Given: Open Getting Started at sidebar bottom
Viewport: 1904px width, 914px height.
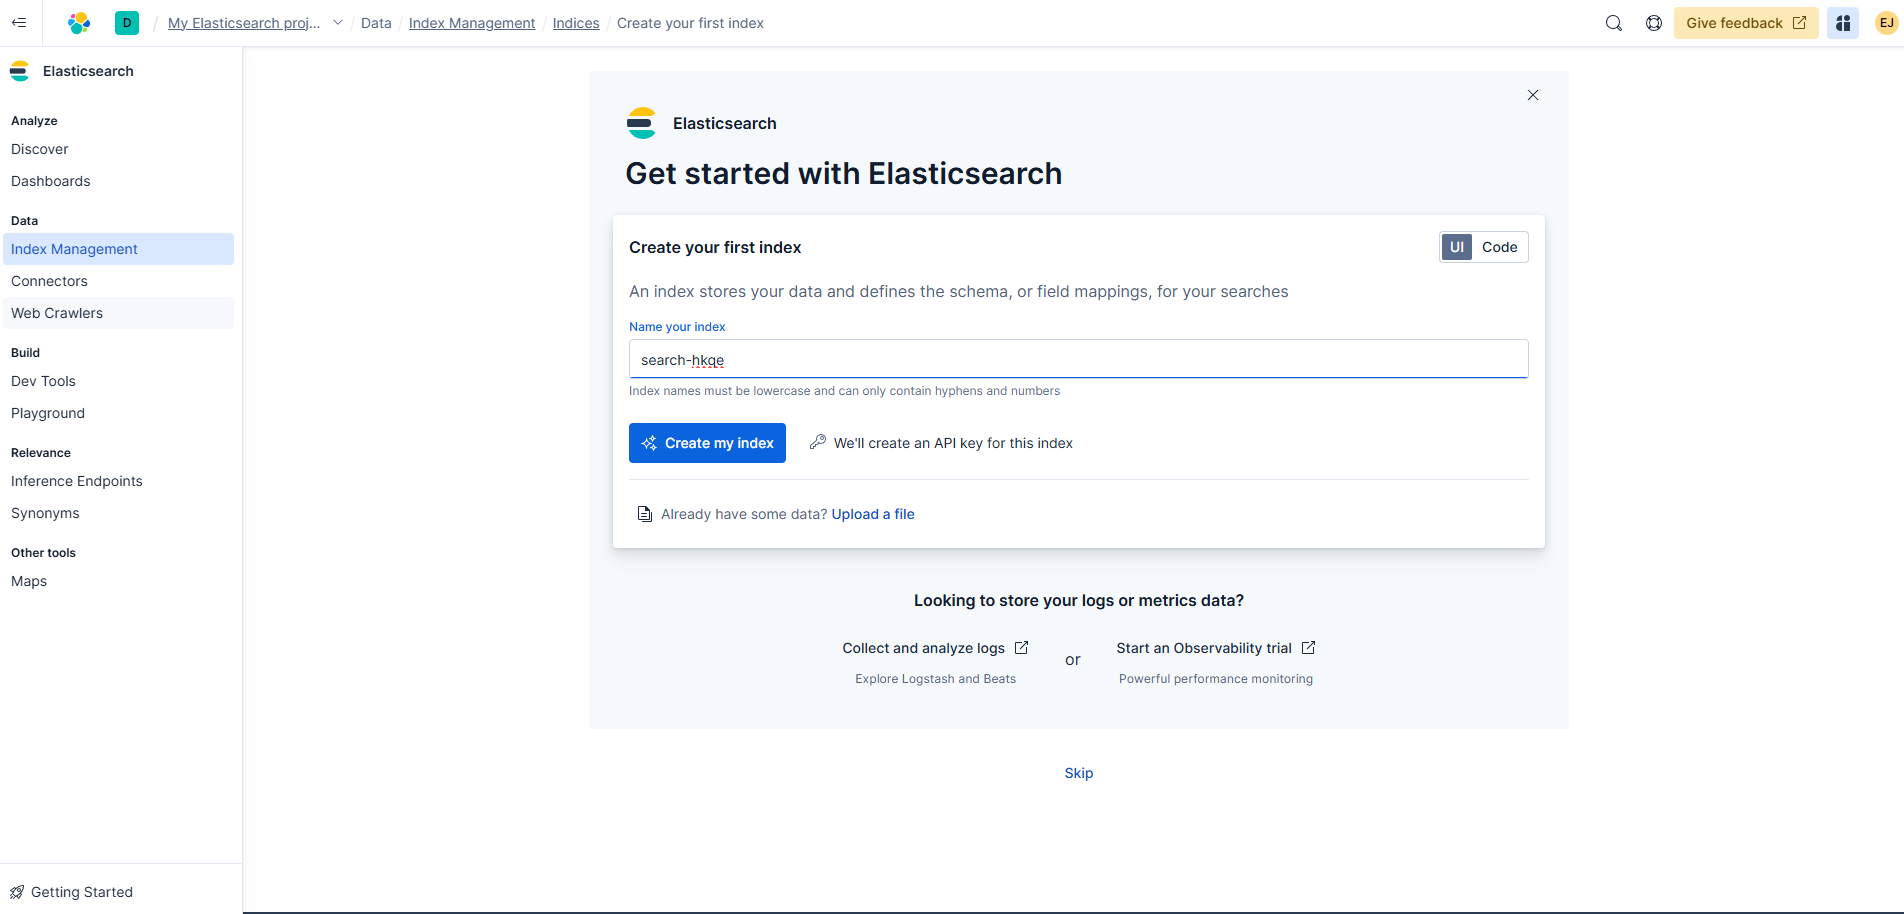Looking at the screenshot, I should point(71,892).
